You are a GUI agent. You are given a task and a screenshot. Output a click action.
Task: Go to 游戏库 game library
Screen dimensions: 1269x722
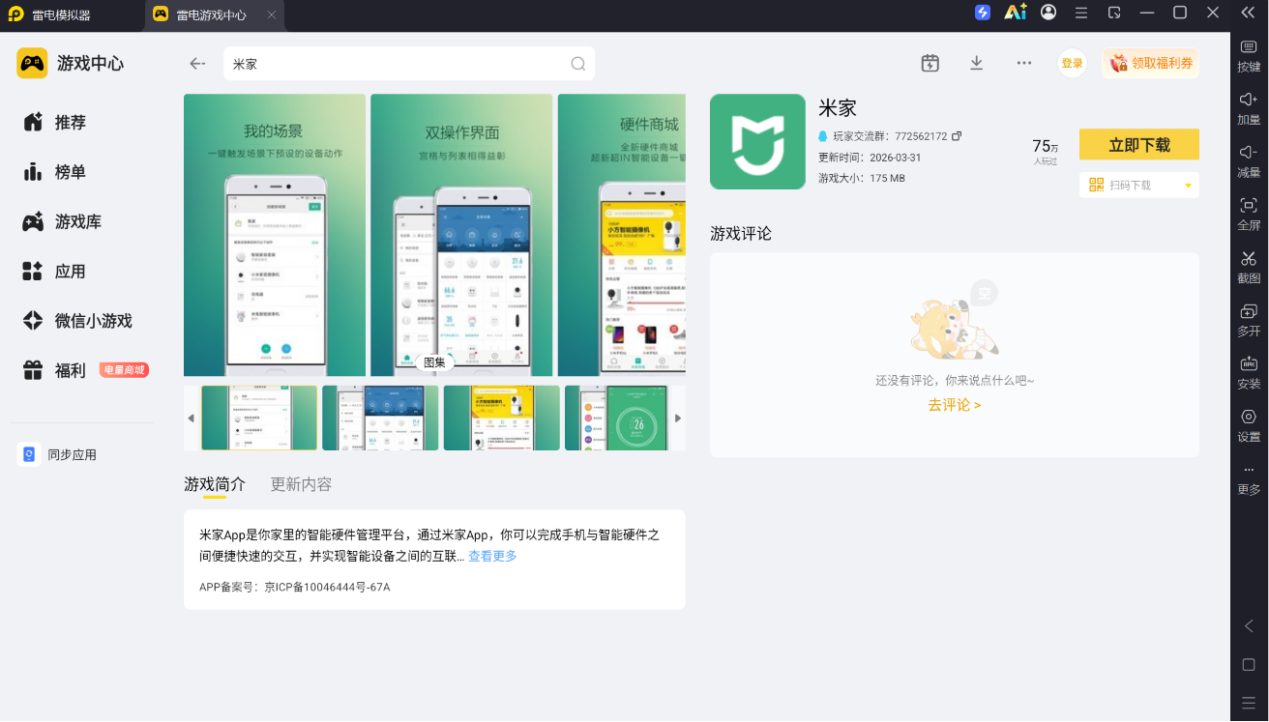click(62, 222)
